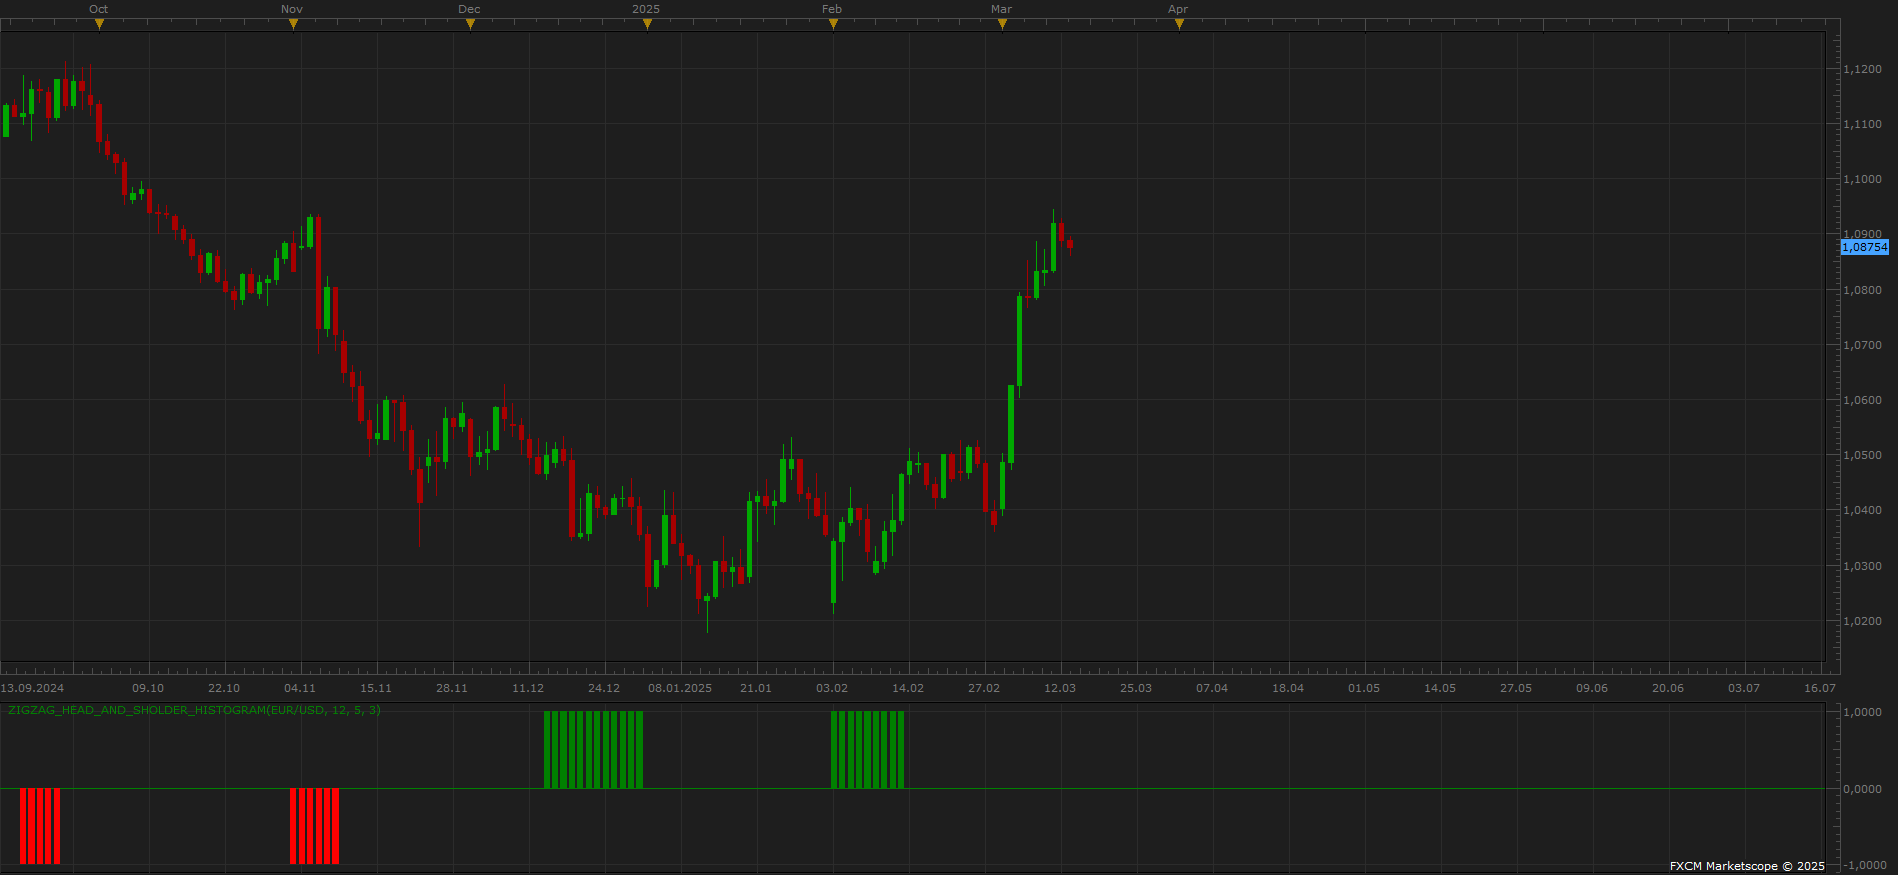Click the 15.11 date label
1898x875 pixels.
[x=376, y=688]
